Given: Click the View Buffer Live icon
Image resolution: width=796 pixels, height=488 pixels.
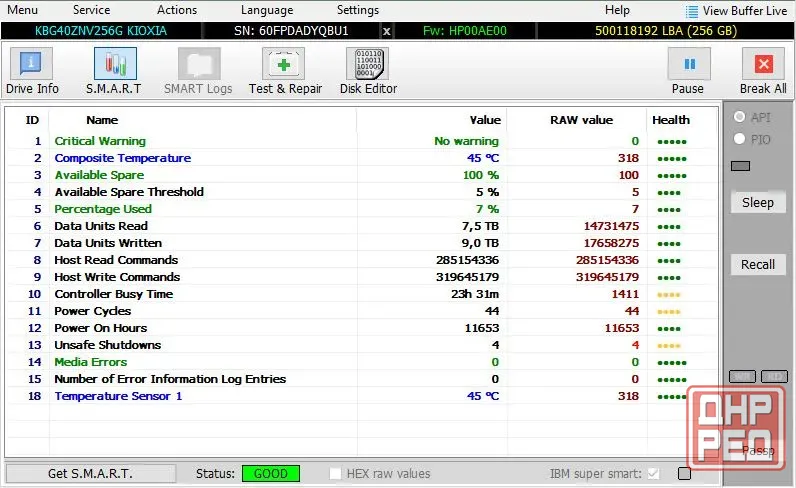Looking at the screenshot, I should click(691, 11).
